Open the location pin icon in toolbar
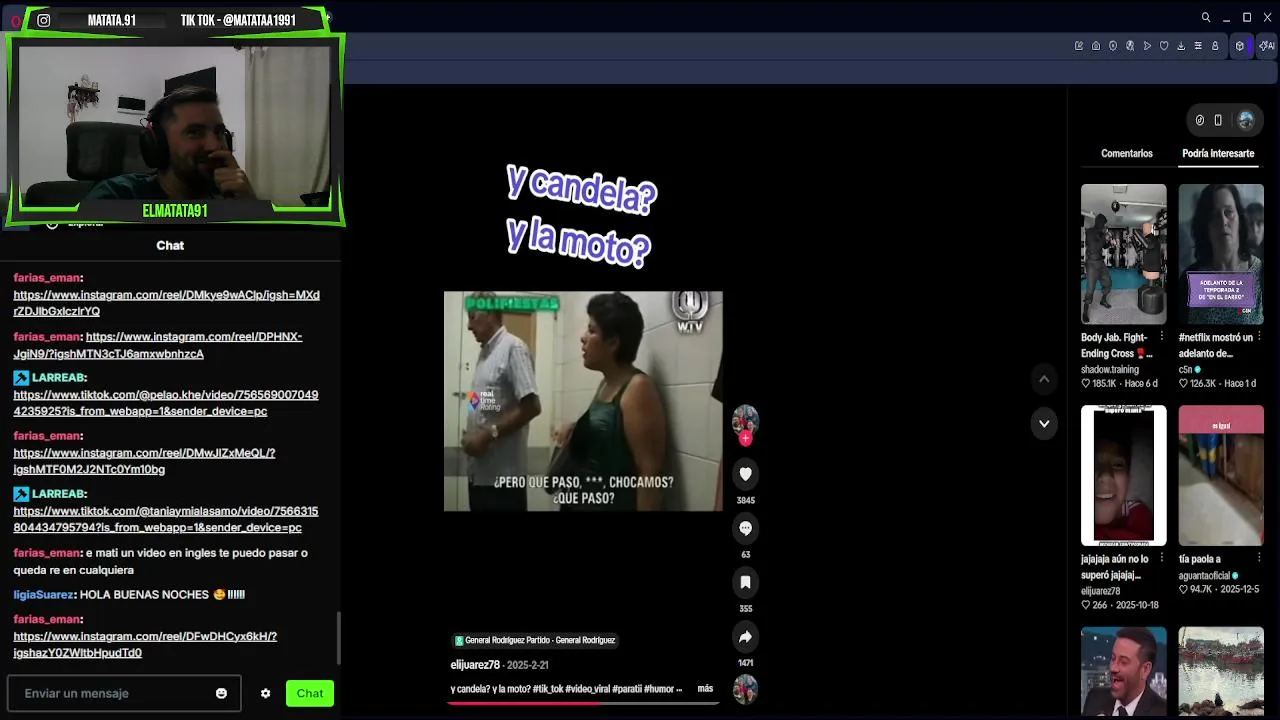The height and width of the screenshot is (720, 1280). (x=1113, y=46)
